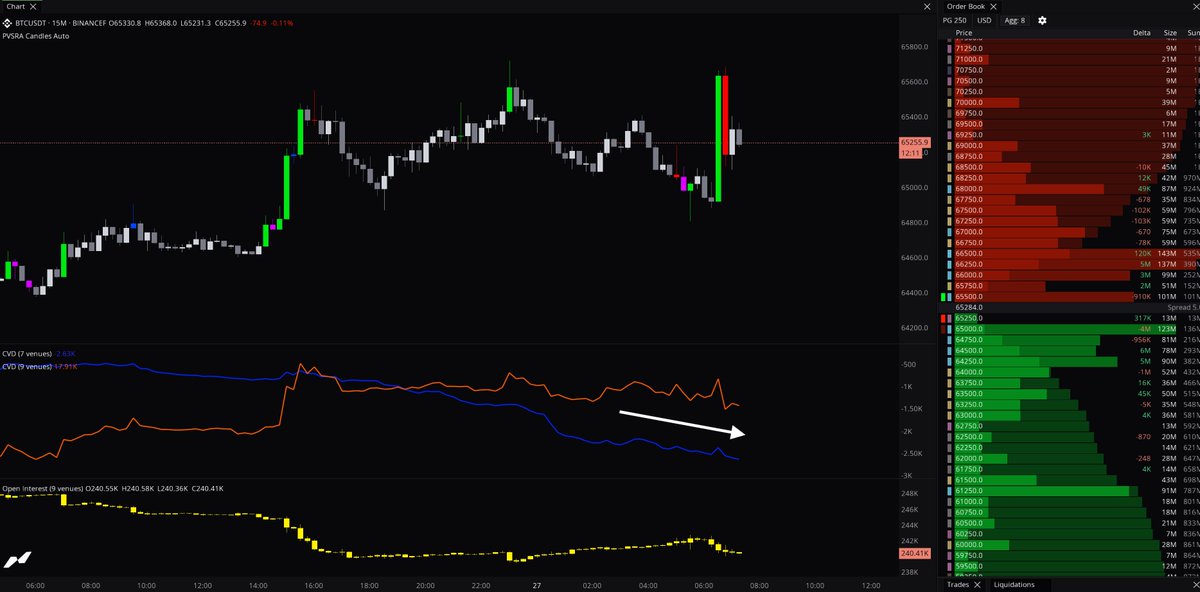
Task: Close the Trades tab with its X
Action: tap(977, 585)
